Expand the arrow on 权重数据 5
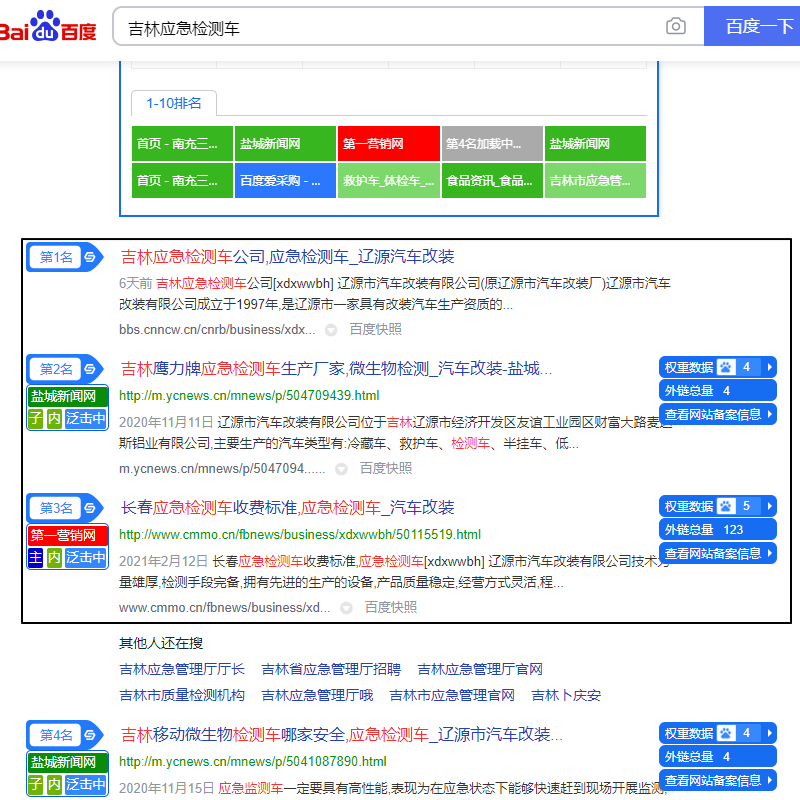 (769, 506)
